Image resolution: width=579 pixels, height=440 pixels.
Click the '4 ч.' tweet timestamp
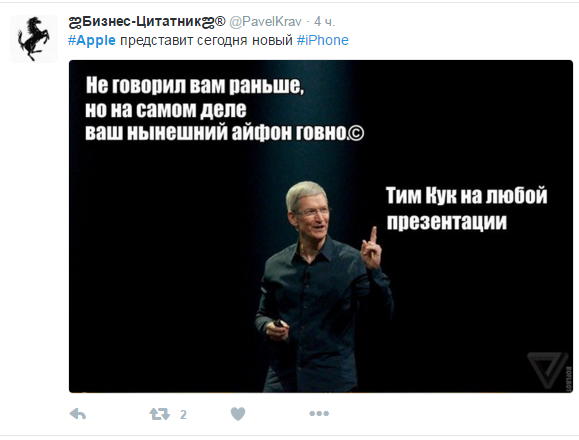[325, 22]
